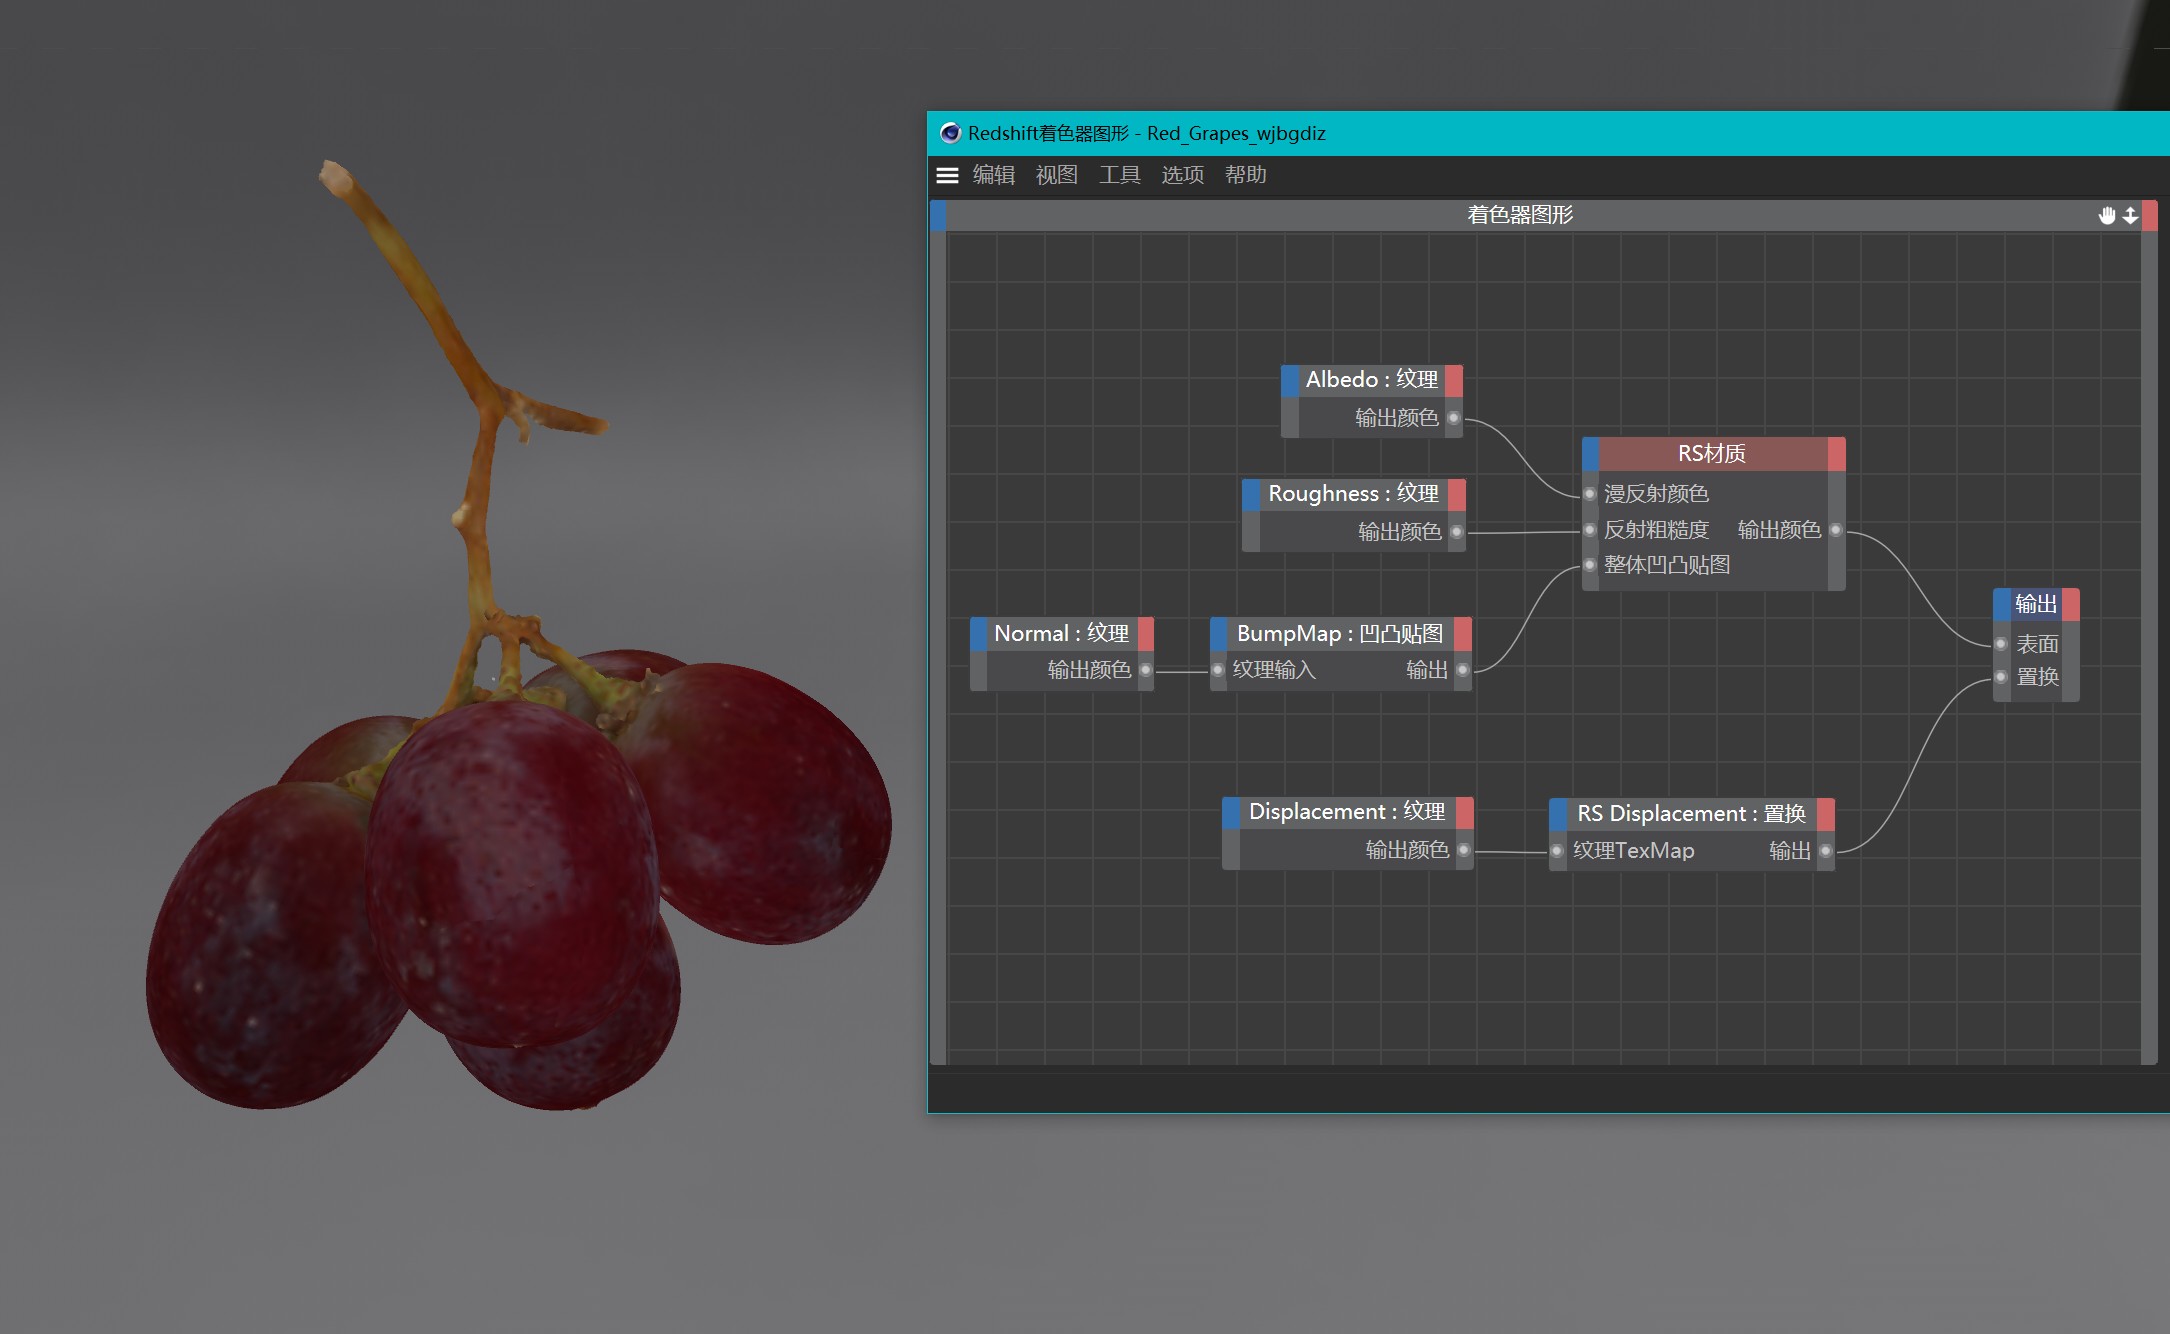Click the 纹理输入 label on BumpMap node
Viewport: 2170px width, 1334px height.
click(1274, 670)
